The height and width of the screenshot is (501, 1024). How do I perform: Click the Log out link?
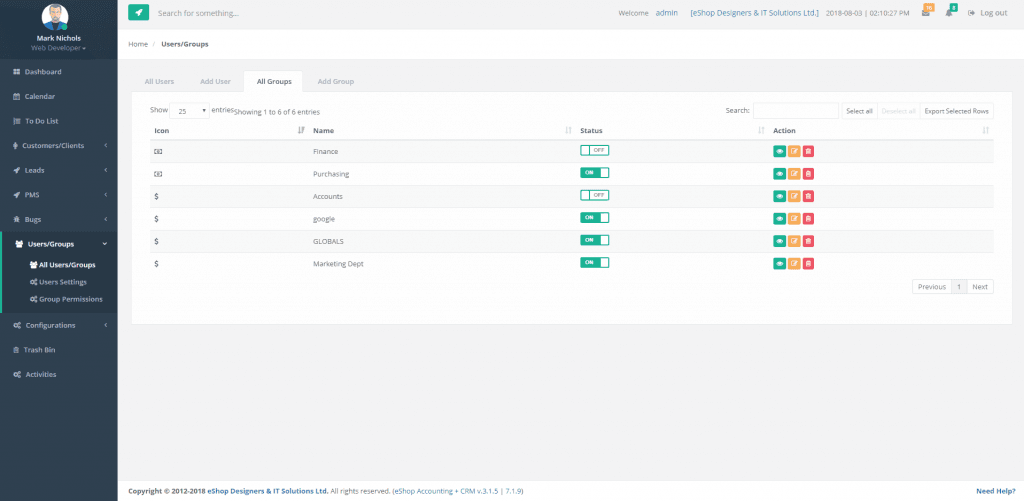pos(988,13)
